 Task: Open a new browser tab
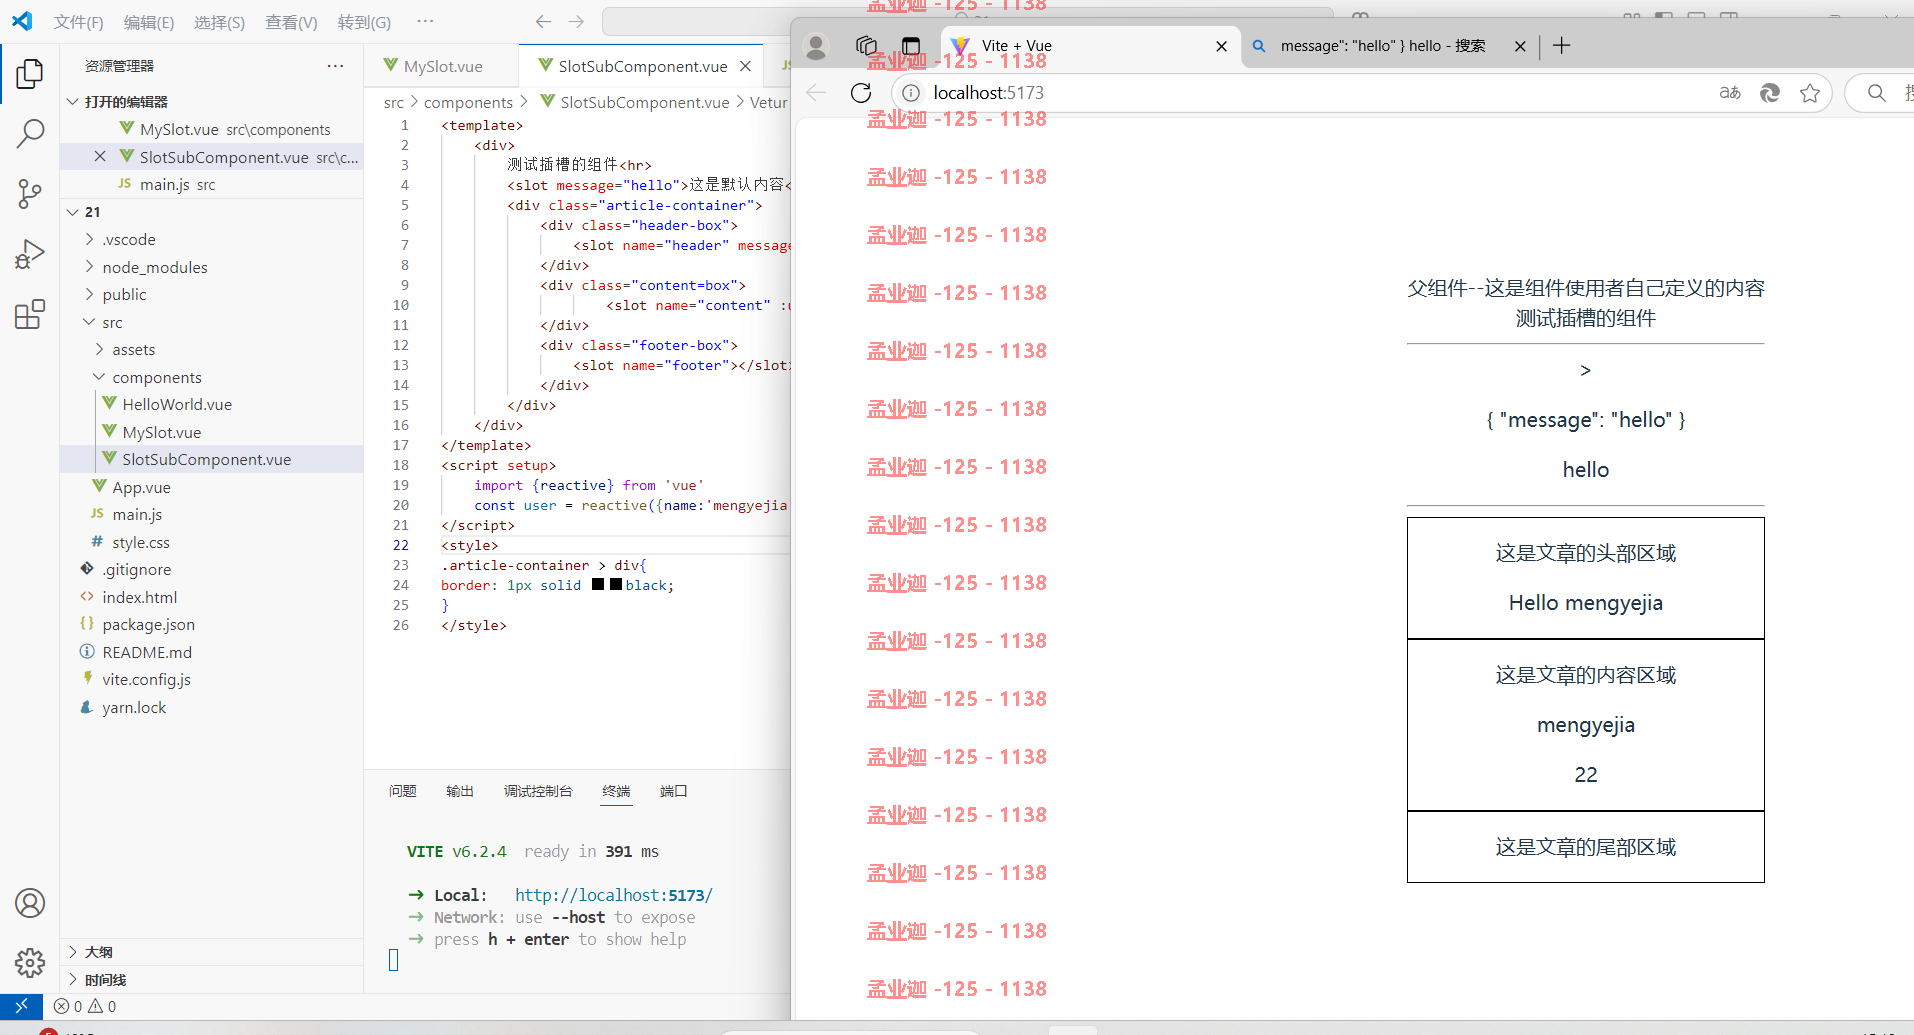click(1562, 45)
